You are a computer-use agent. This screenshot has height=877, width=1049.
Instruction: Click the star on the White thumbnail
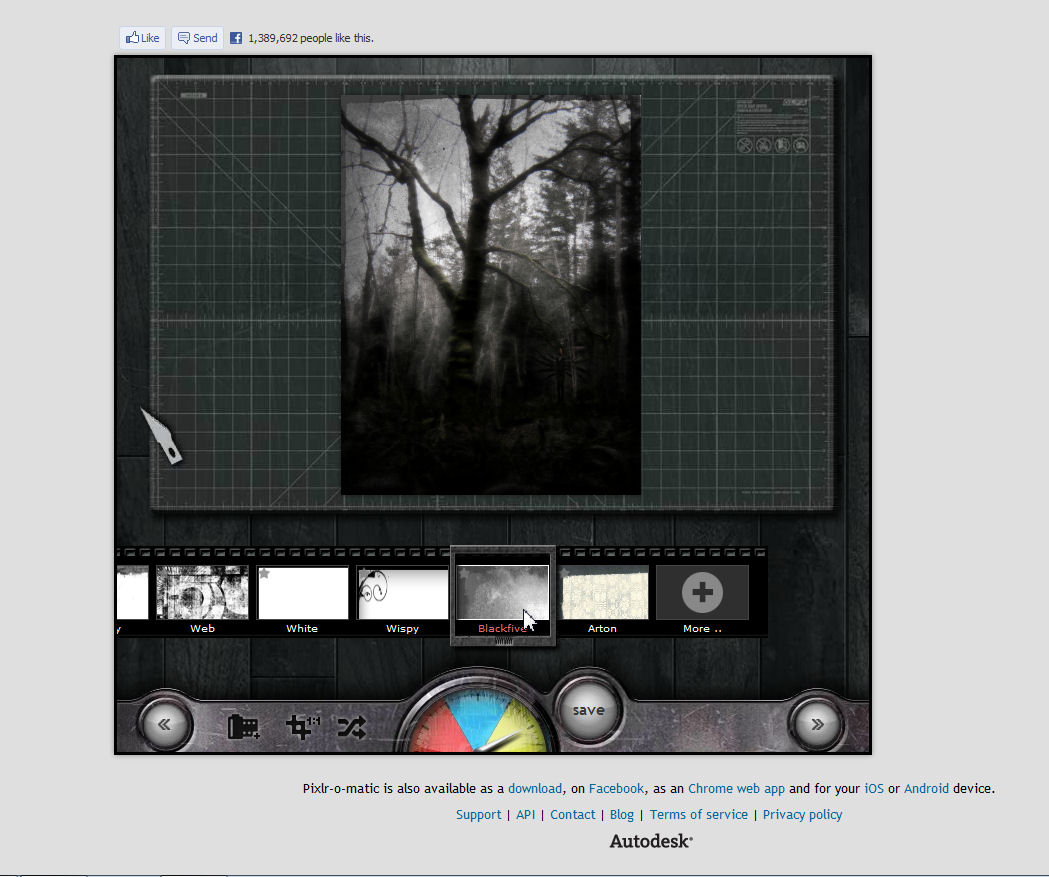tap(264, 573)
